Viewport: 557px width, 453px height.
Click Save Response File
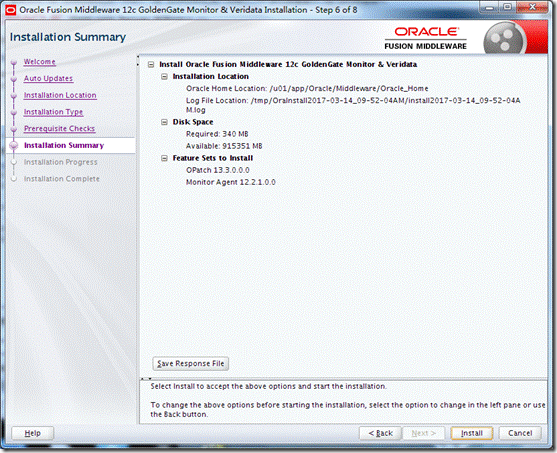(190, 363)
